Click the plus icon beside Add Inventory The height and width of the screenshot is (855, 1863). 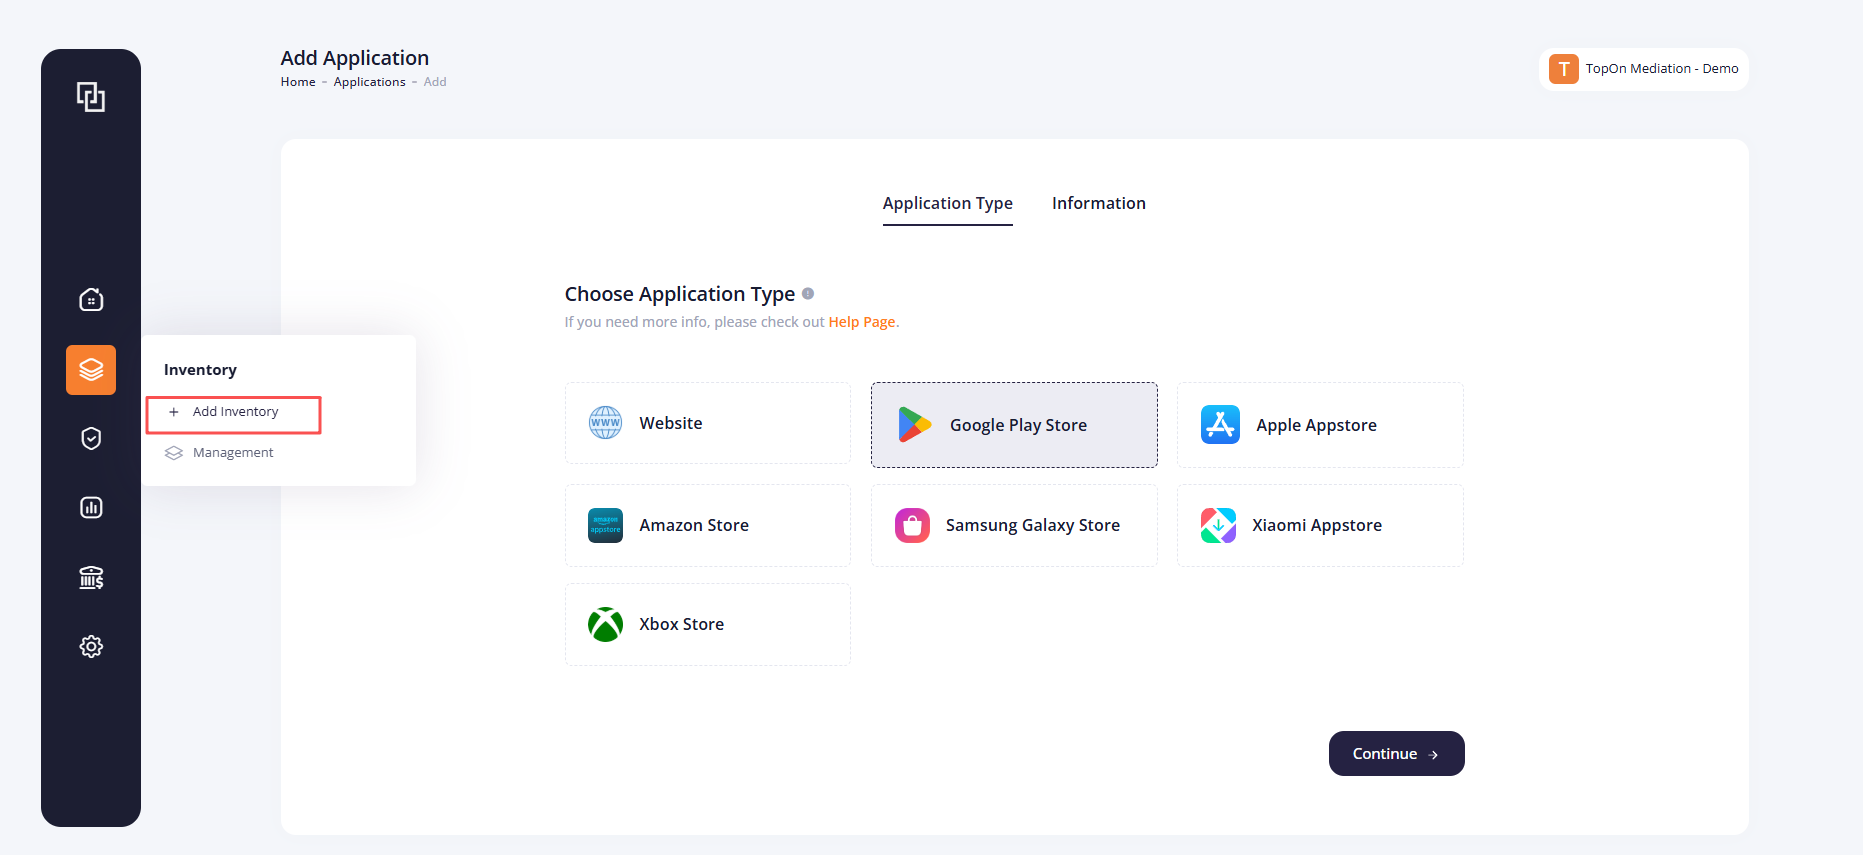point(174,412)
